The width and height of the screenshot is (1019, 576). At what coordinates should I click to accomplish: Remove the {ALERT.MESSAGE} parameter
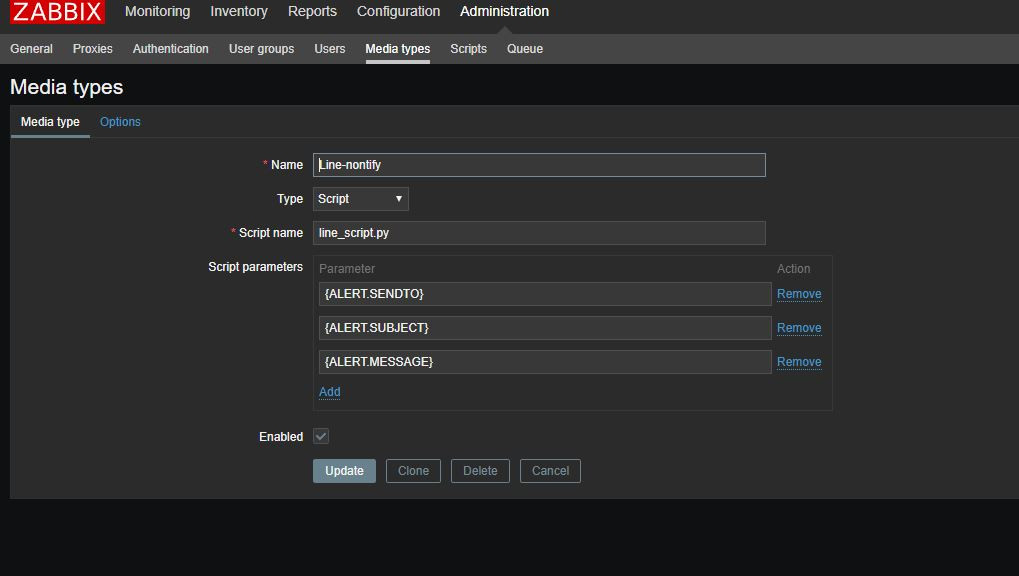[x=799, y=362]
